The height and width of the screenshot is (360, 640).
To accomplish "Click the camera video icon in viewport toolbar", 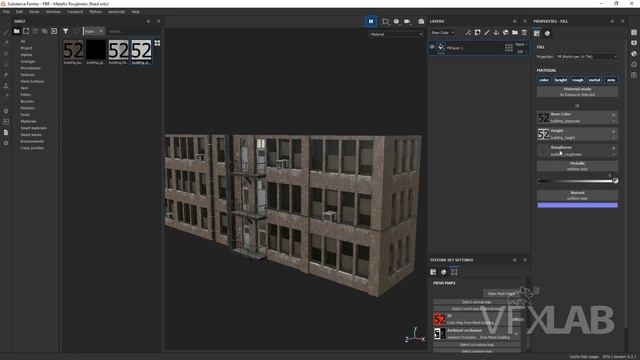I will pyautogui.click(x=407, y=21).
